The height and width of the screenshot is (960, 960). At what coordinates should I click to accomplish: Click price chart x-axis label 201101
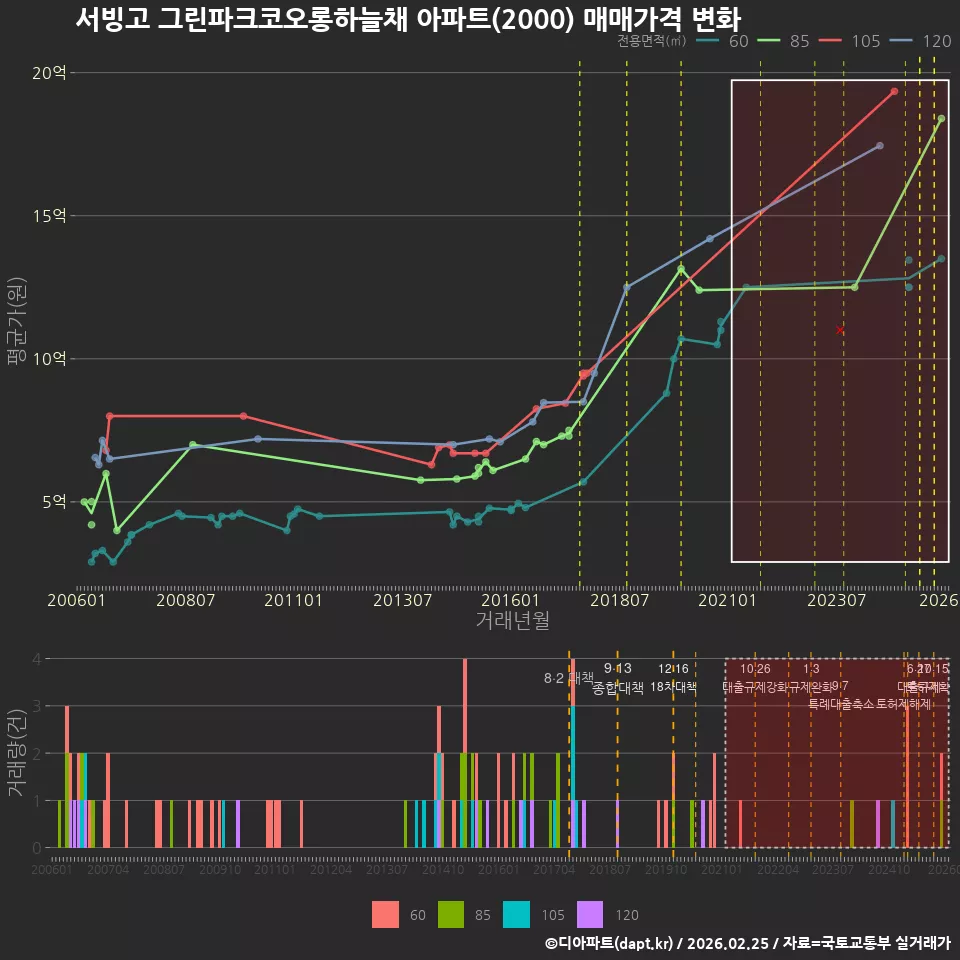pos(293,600)
